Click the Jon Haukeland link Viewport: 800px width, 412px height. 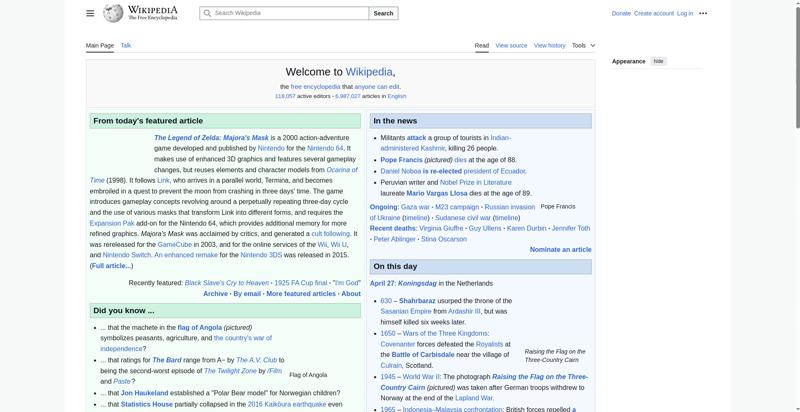pos(144,393)
